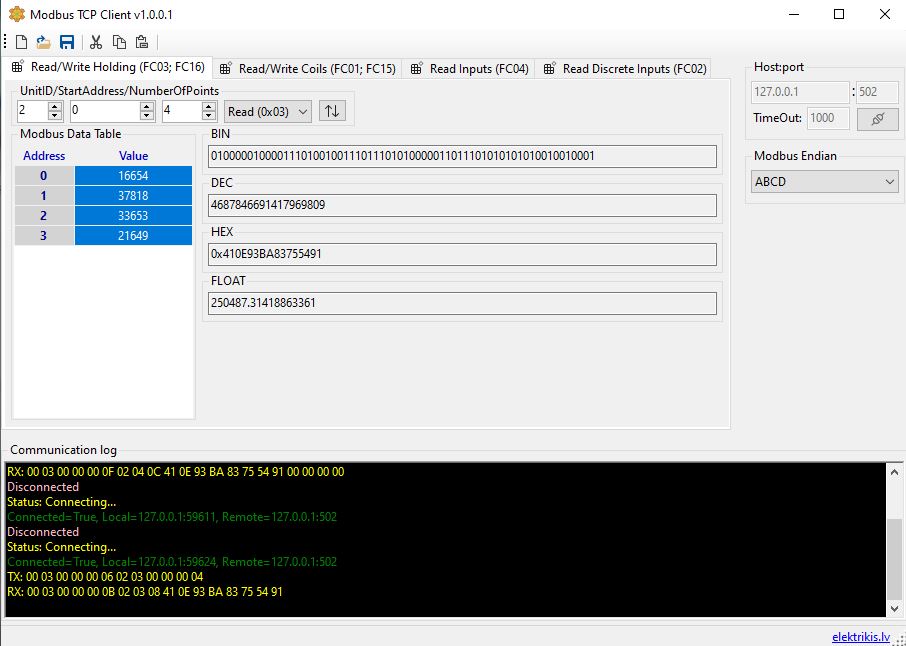Click the host field 127.0.0.1
The image size is (906, 646).
[x=800, y=92]
